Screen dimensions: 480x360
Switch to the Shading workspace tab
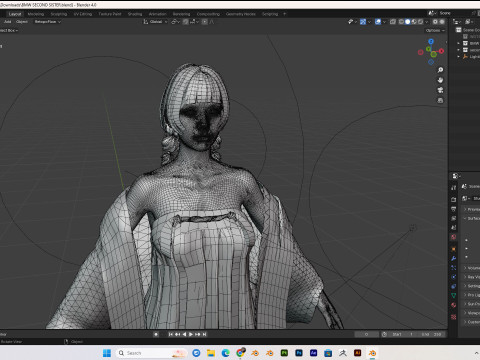[x=135, y=14]
